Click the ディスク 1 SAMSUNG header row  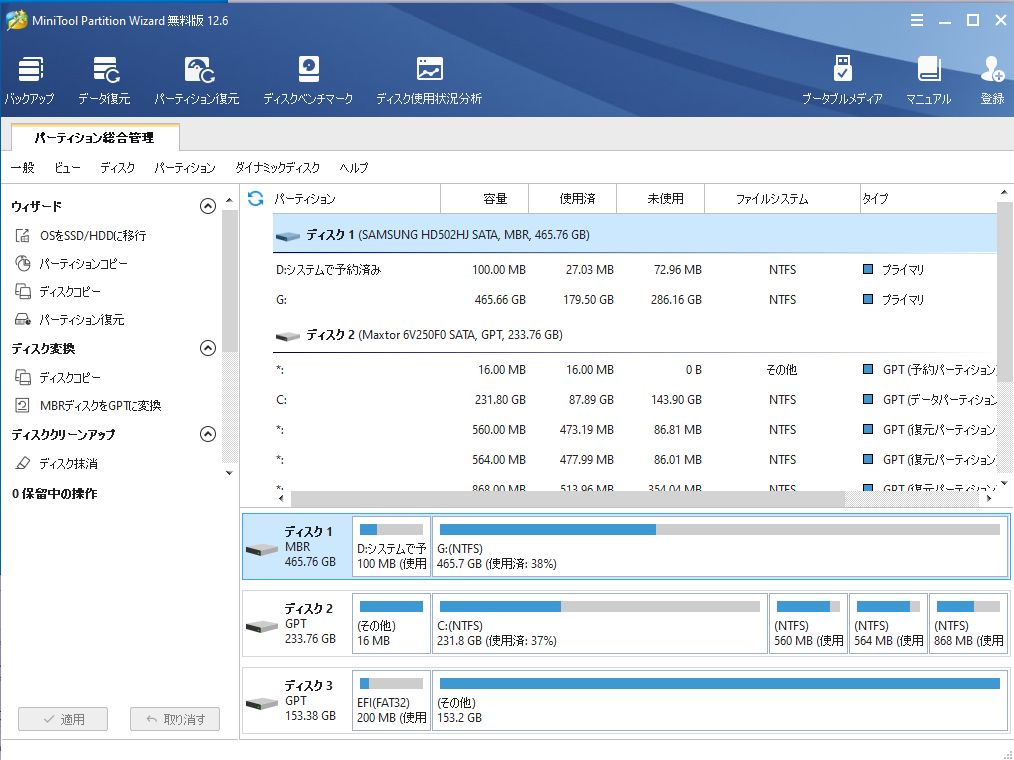634,235
